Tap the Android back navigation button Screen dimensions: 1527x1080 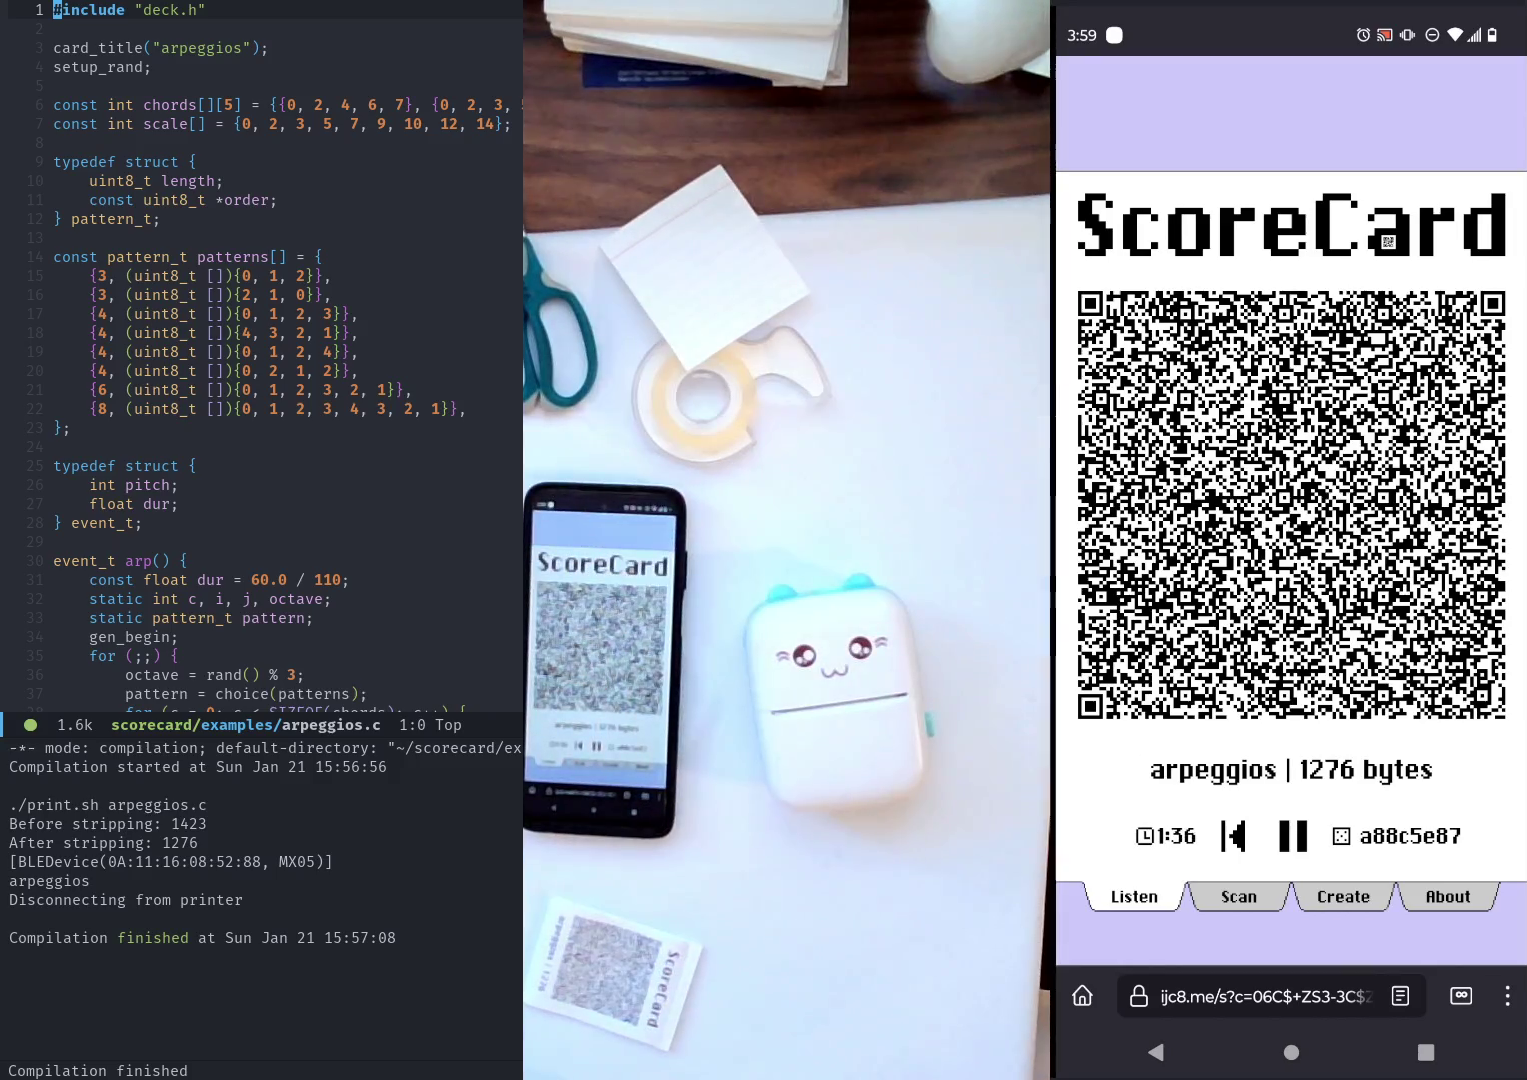[1156, 1052]
